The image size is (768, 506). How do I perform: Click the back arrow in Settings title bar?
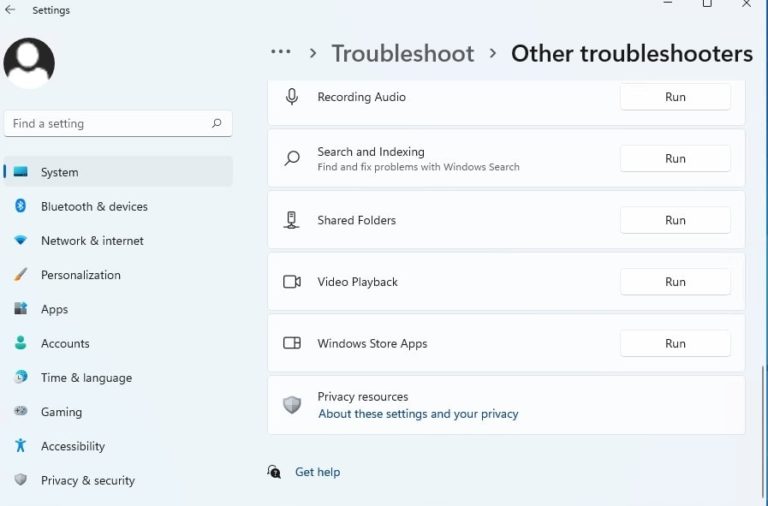tap(11, 10)
